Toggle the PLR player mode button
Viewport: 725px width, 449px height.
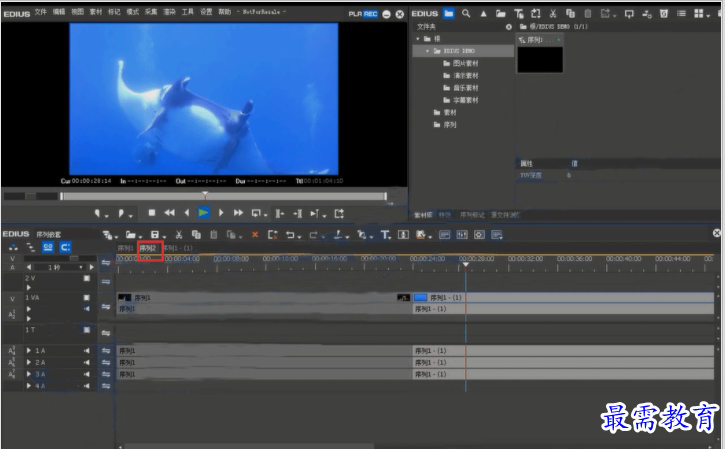[x=355, y=14]
